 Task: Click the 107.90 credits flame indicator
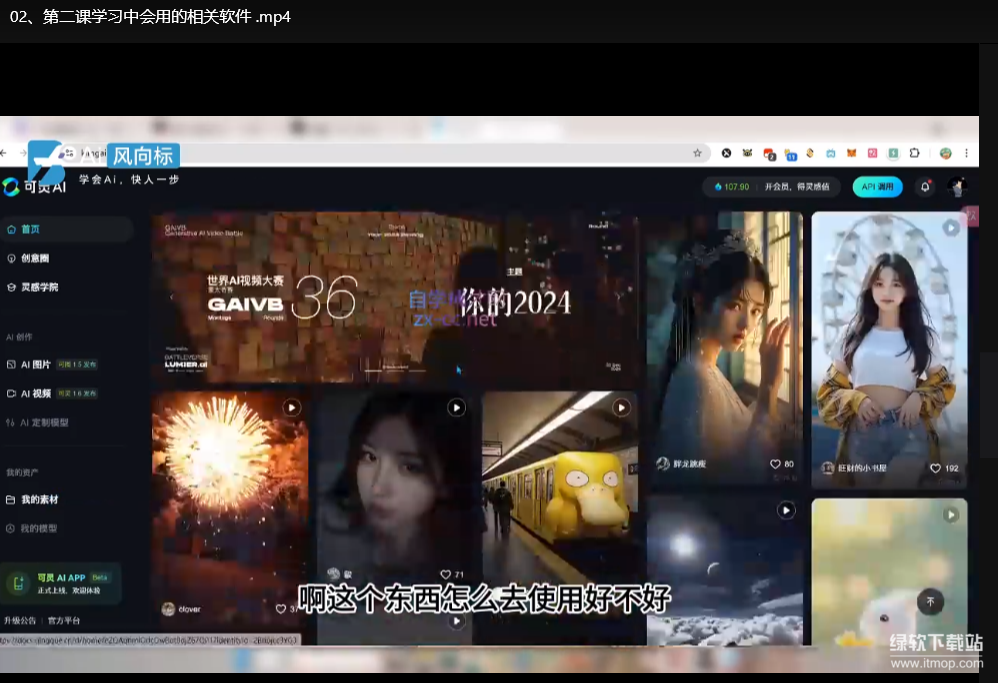tap(731, 187)
